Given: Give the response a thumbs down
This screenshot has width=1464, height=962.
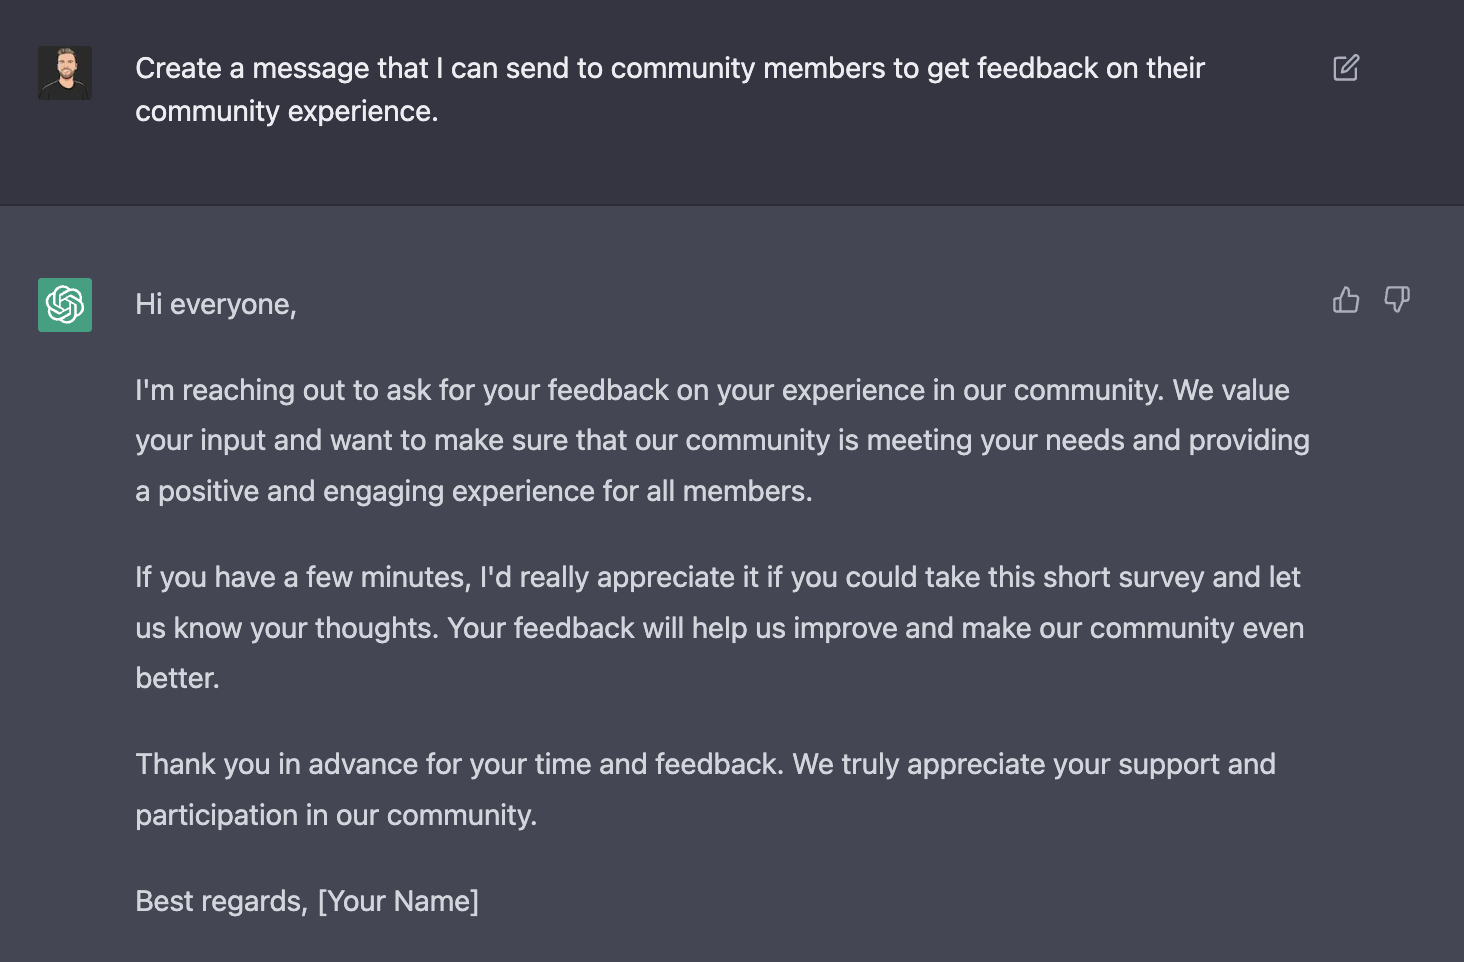Looking at the screenshot, I should pos(1397,300).
